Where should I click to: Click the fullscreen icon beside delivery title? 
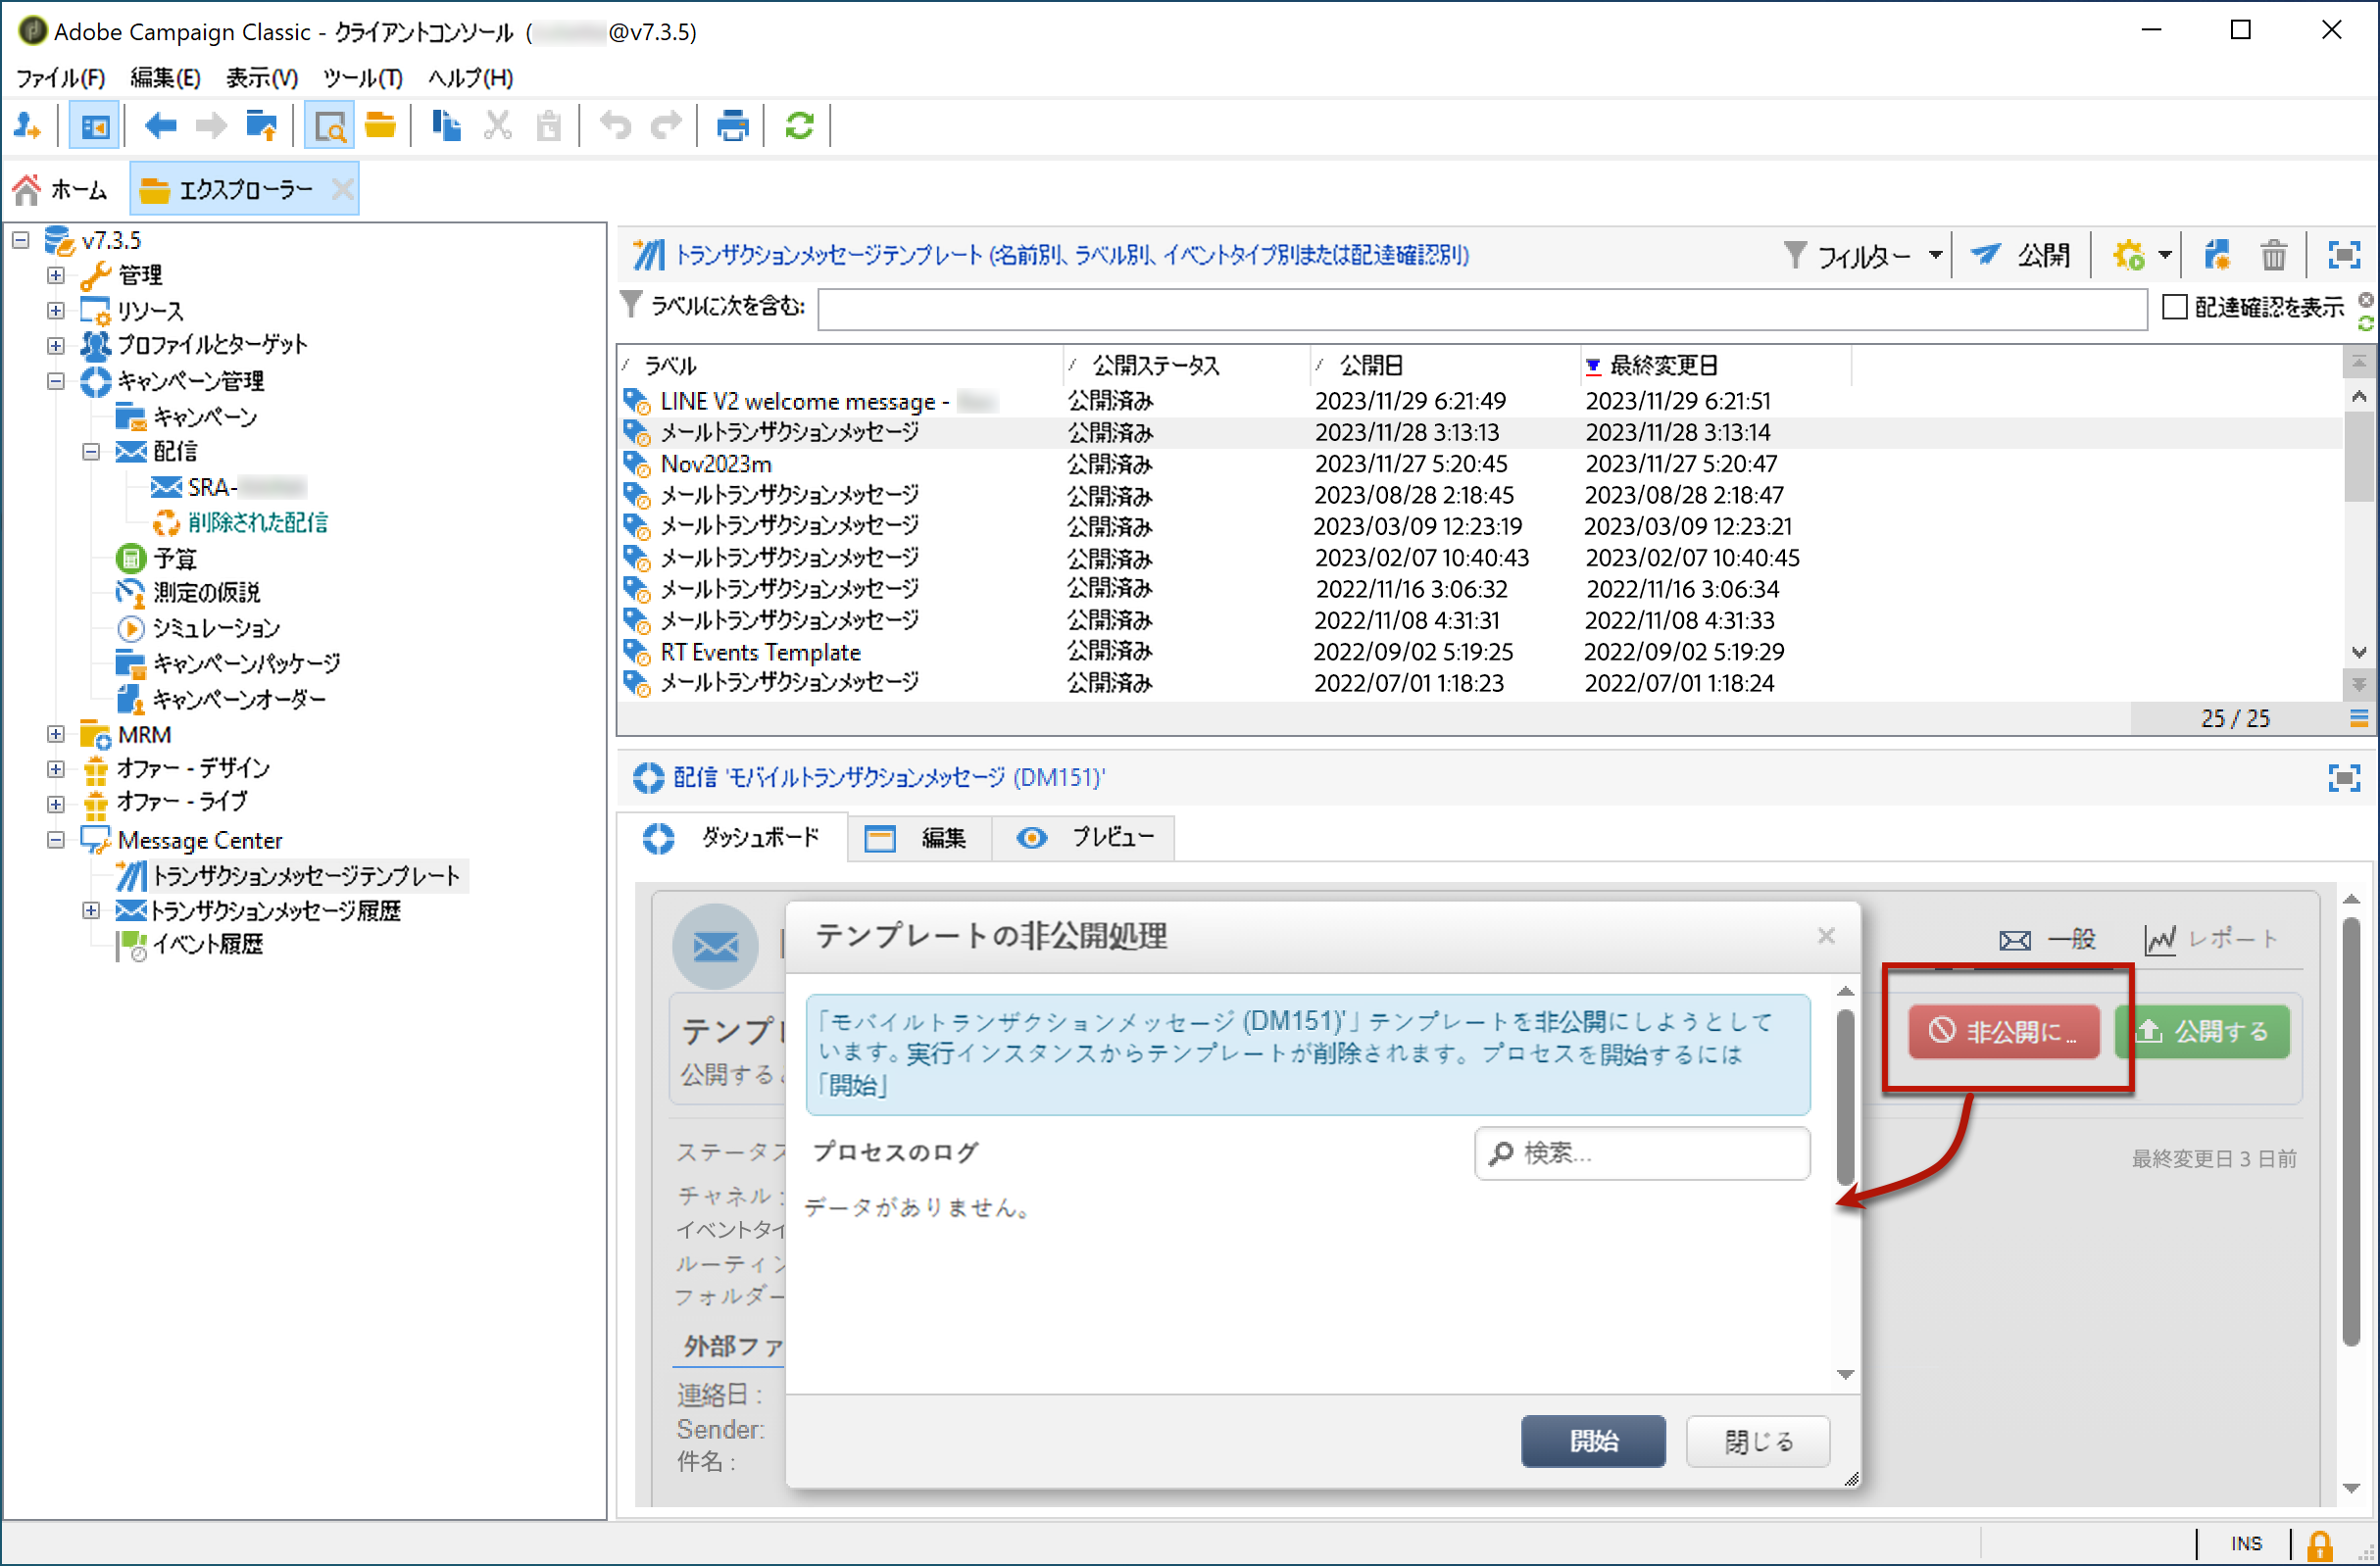coord(2343,778)
